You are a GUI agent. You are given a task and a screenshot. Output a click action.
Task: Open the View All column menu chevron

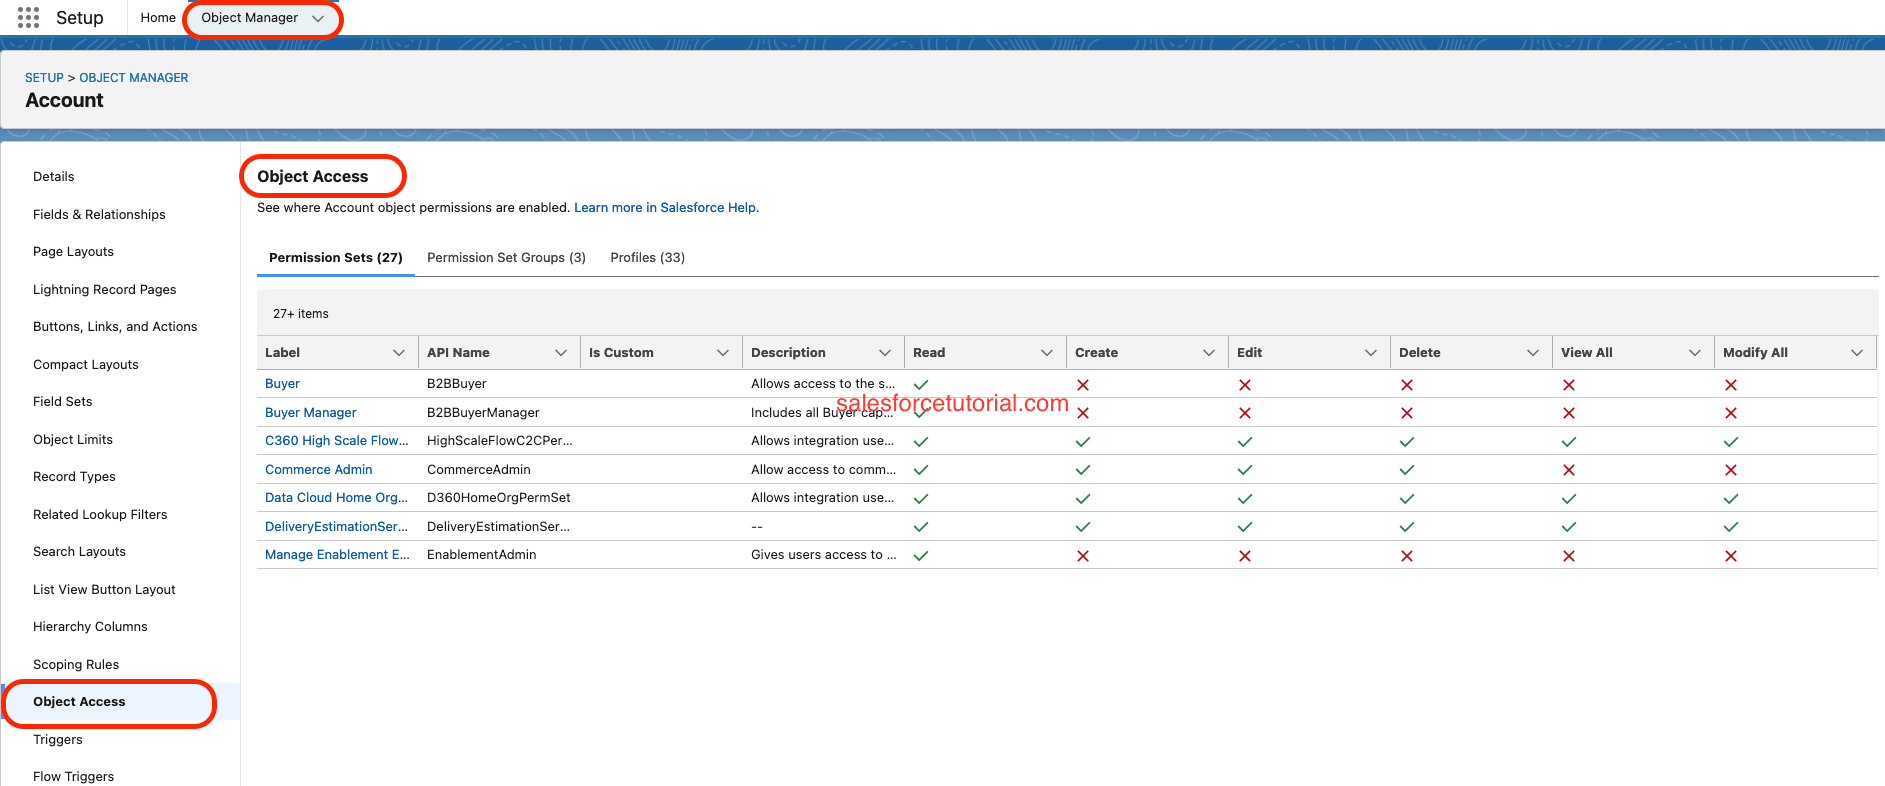(x=1695, y=353)
